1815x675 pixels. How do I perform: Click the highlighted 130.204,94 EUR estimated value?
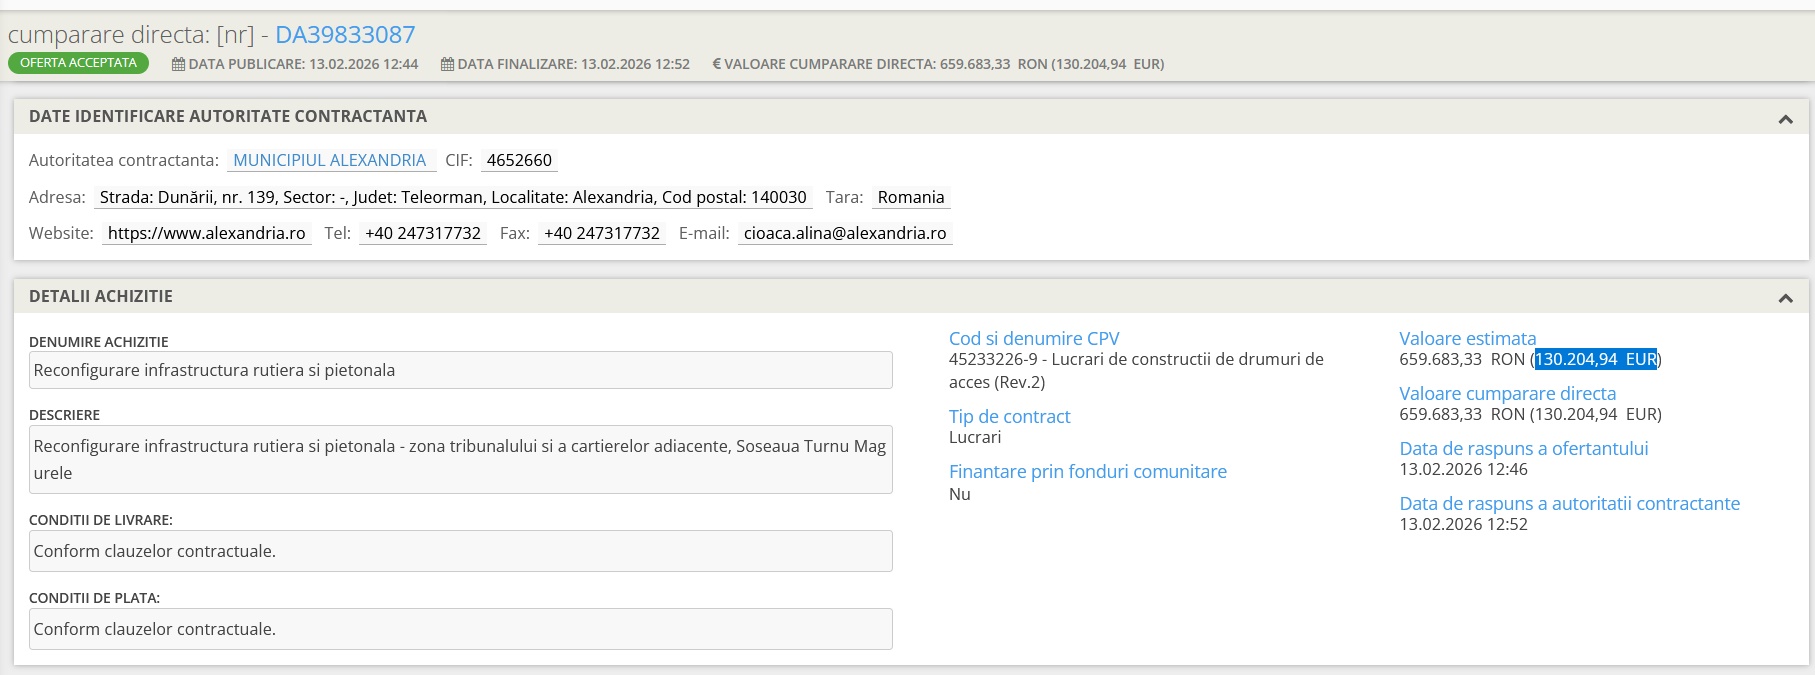(1596, 359)
